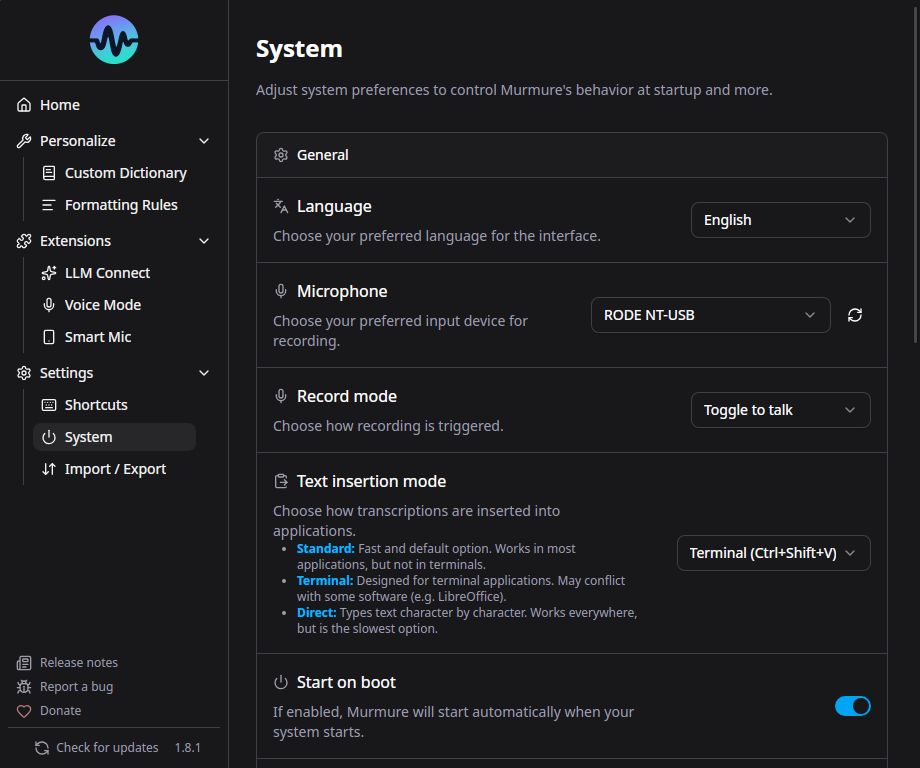Click the Smart Mic phone icon
The image size is (920, 768).
(x=47, y=336)
